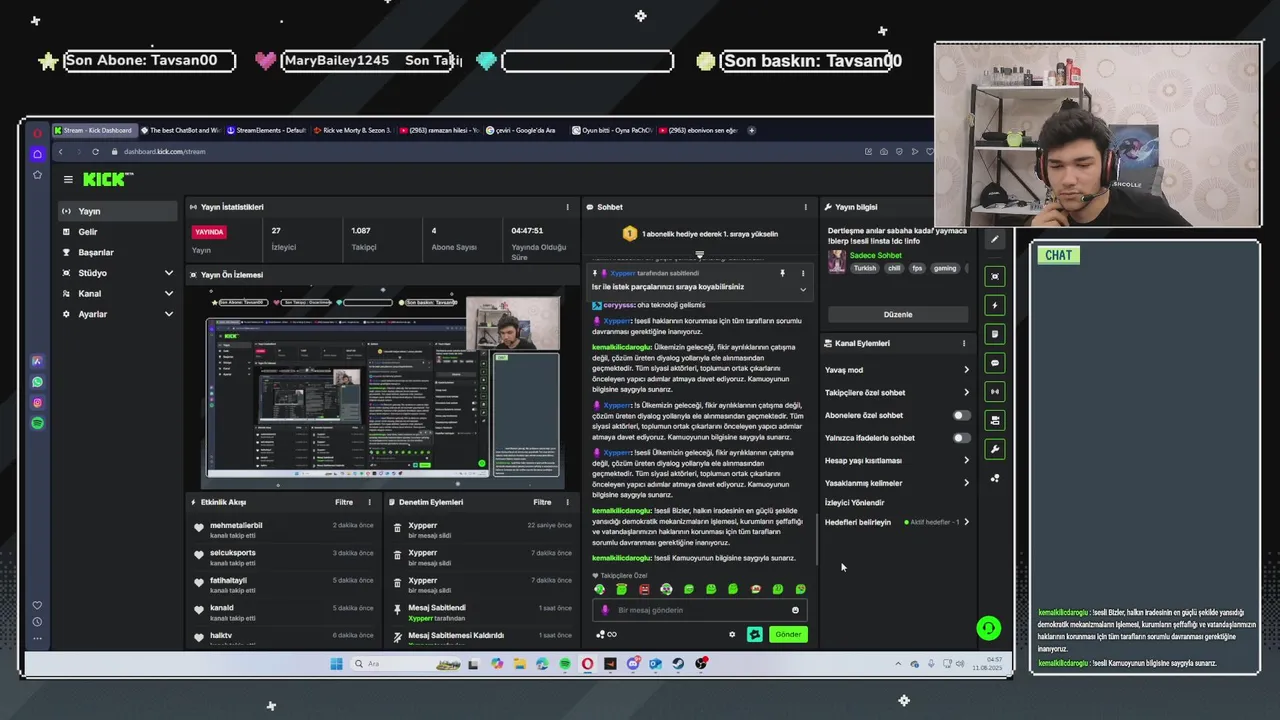Click the pencil edit icon in Yayın bilgisi

pos(994,239)
